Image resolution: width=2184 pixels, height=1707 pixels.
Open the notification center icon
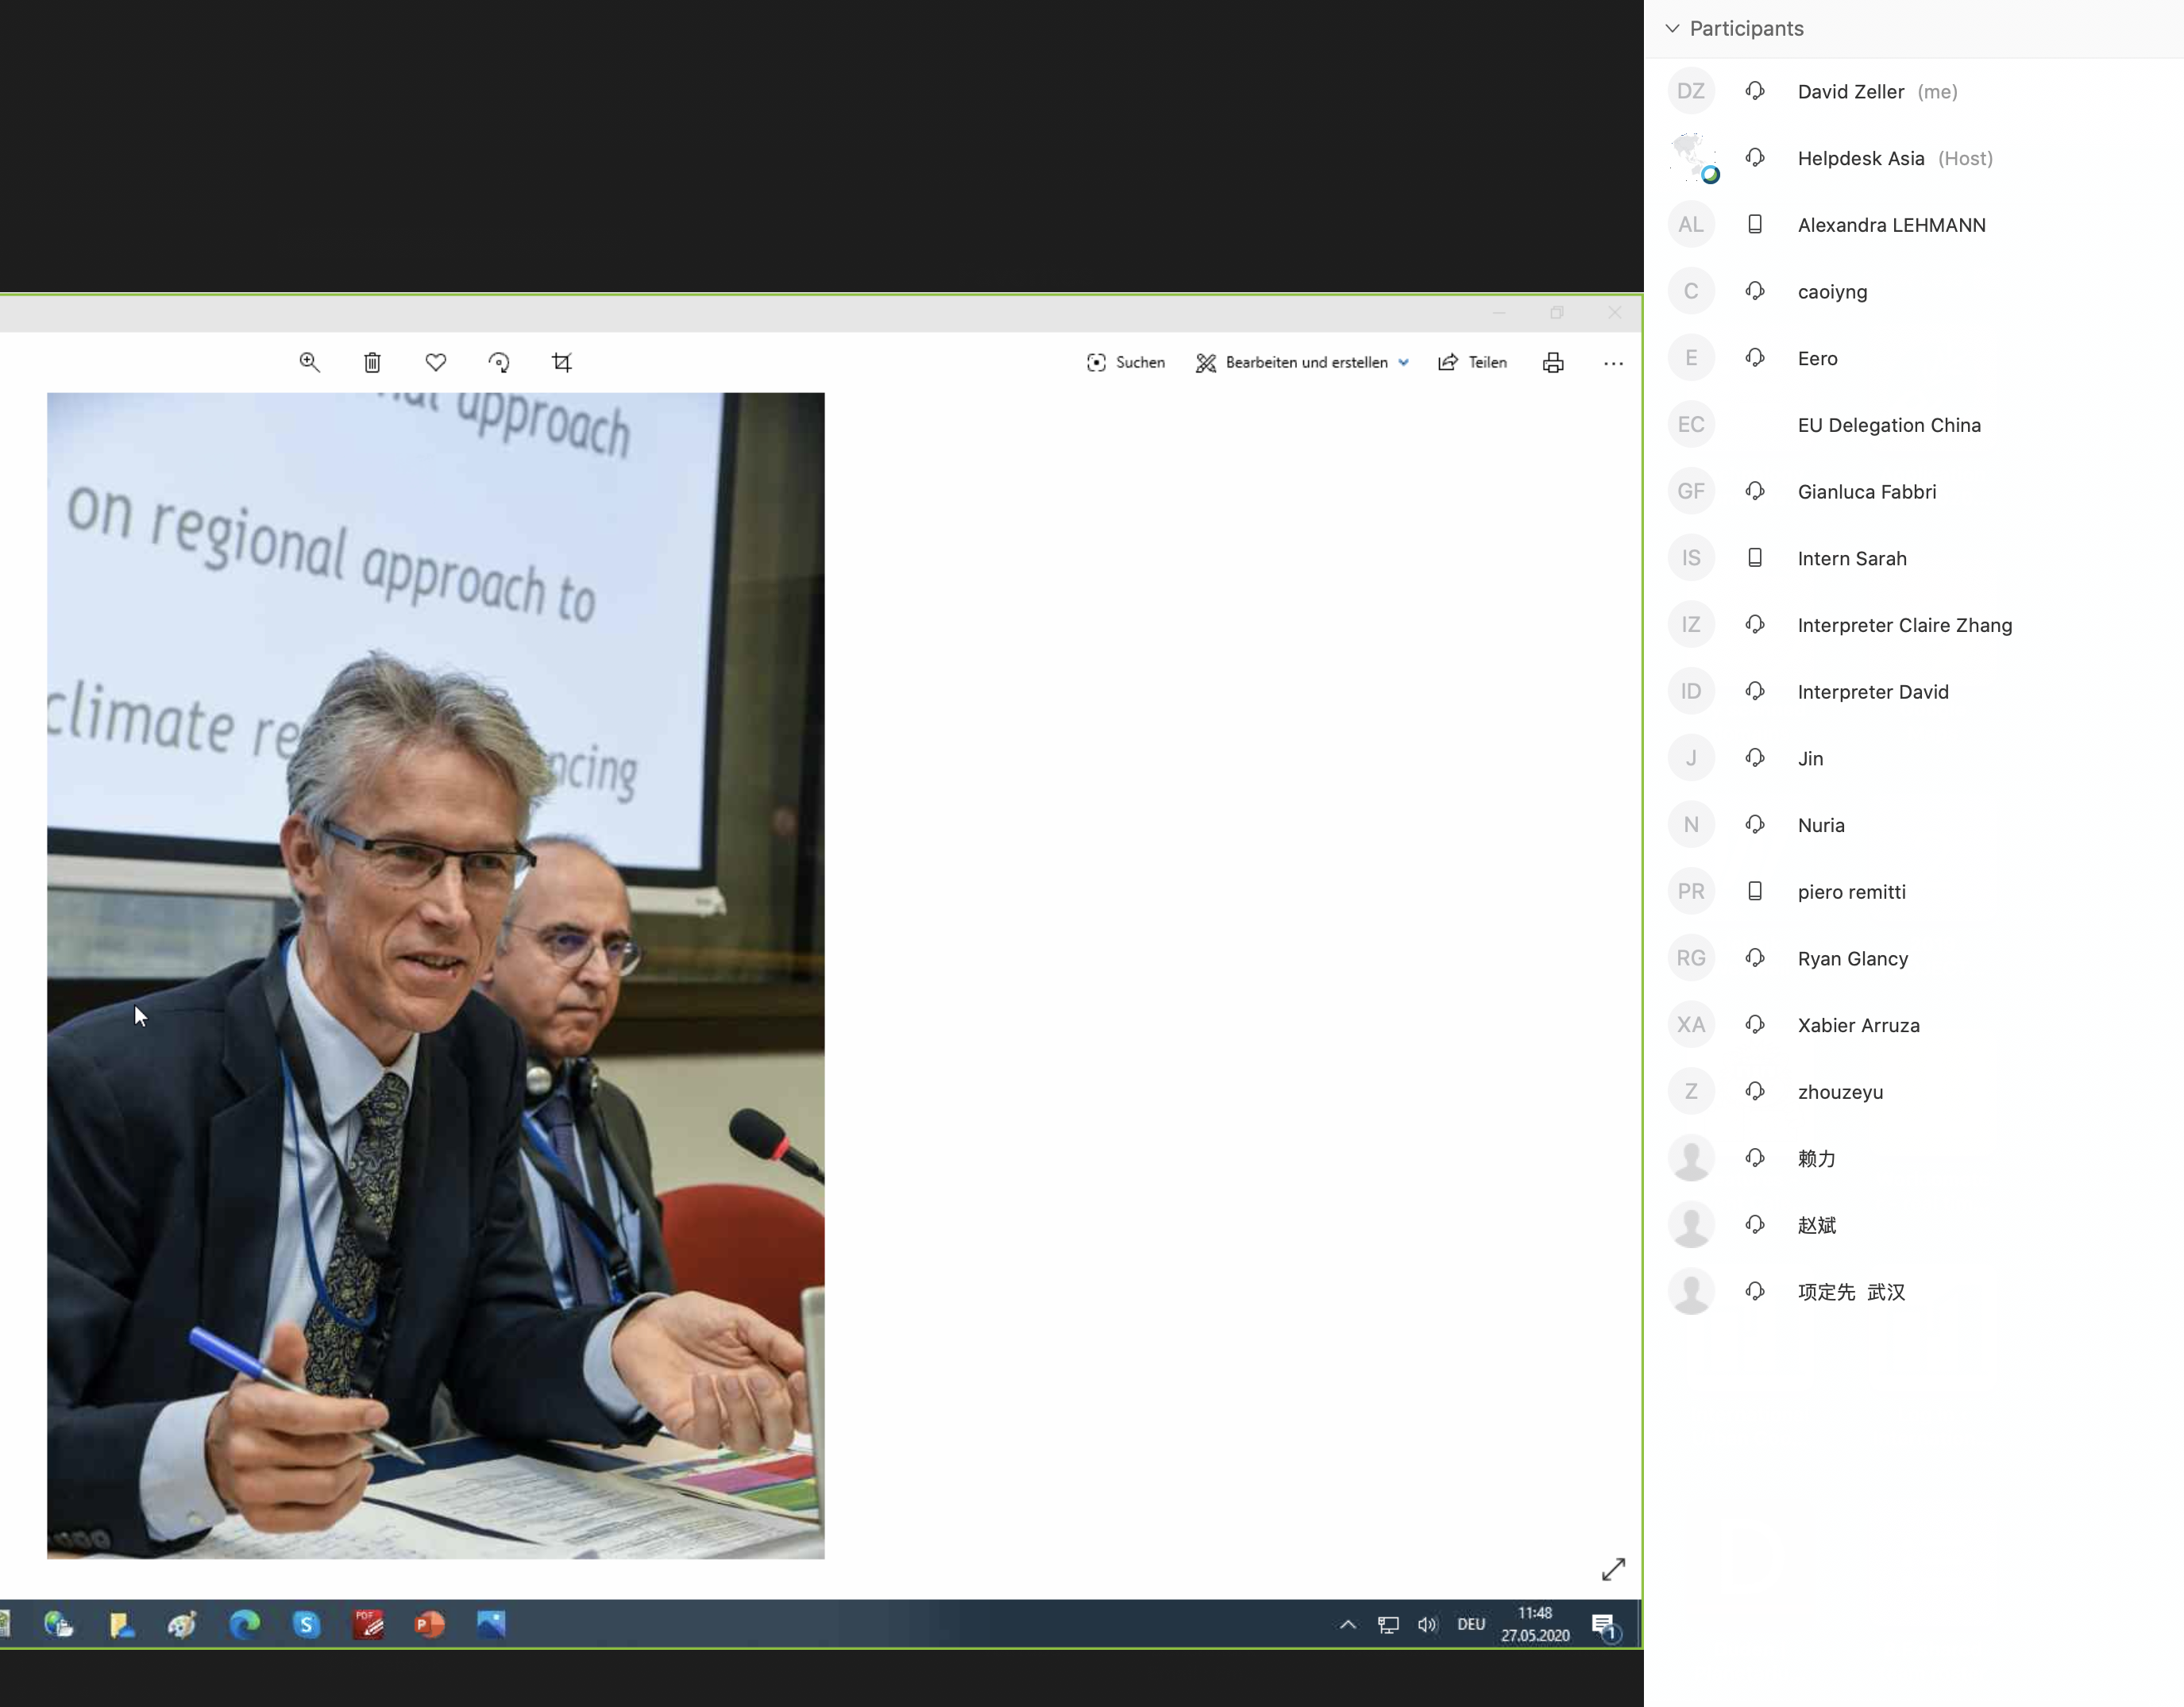pos(1604,1626)
